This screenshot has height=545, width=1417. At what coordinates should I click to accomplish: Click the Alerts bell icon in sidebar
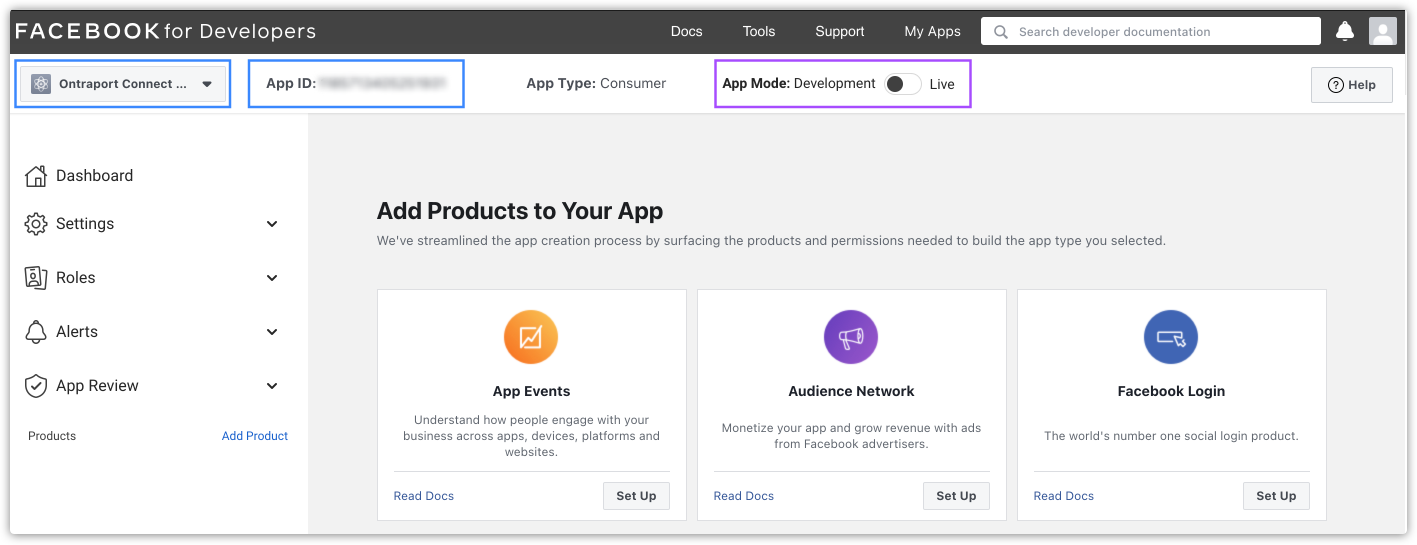[36, 332]
